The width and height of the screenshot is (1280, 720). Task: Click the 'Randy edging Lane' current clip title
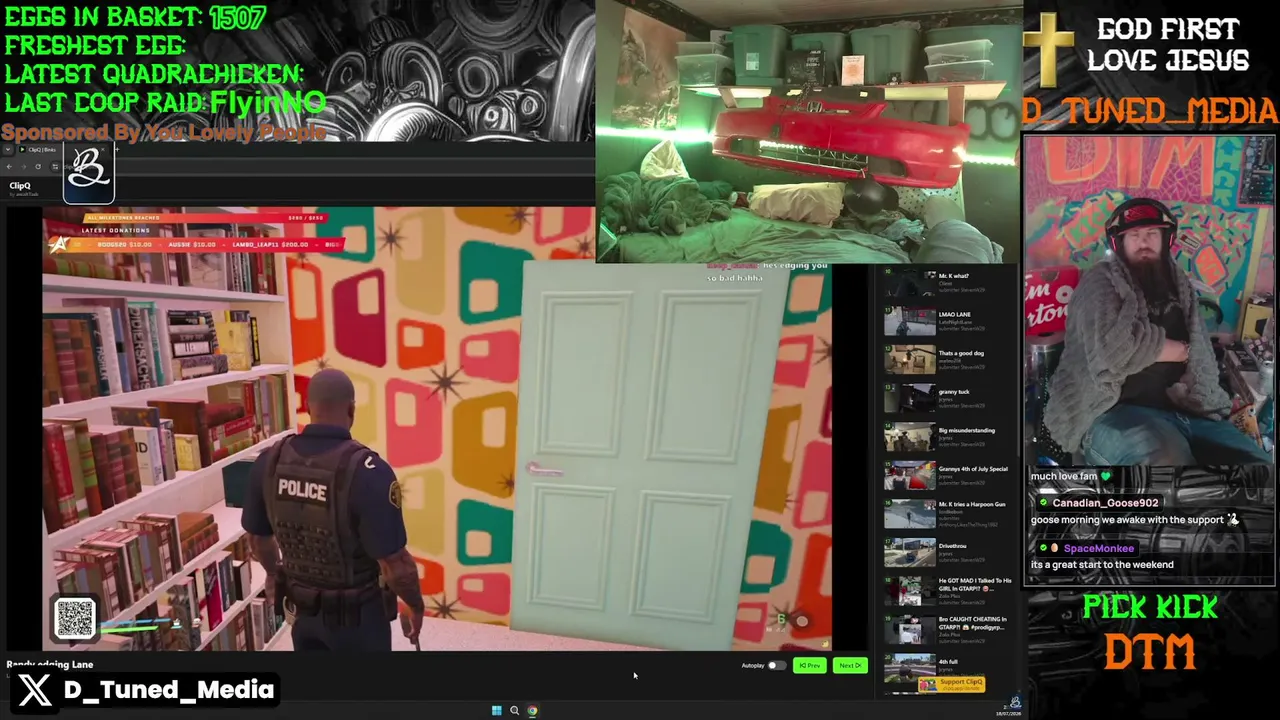[50, 665]
